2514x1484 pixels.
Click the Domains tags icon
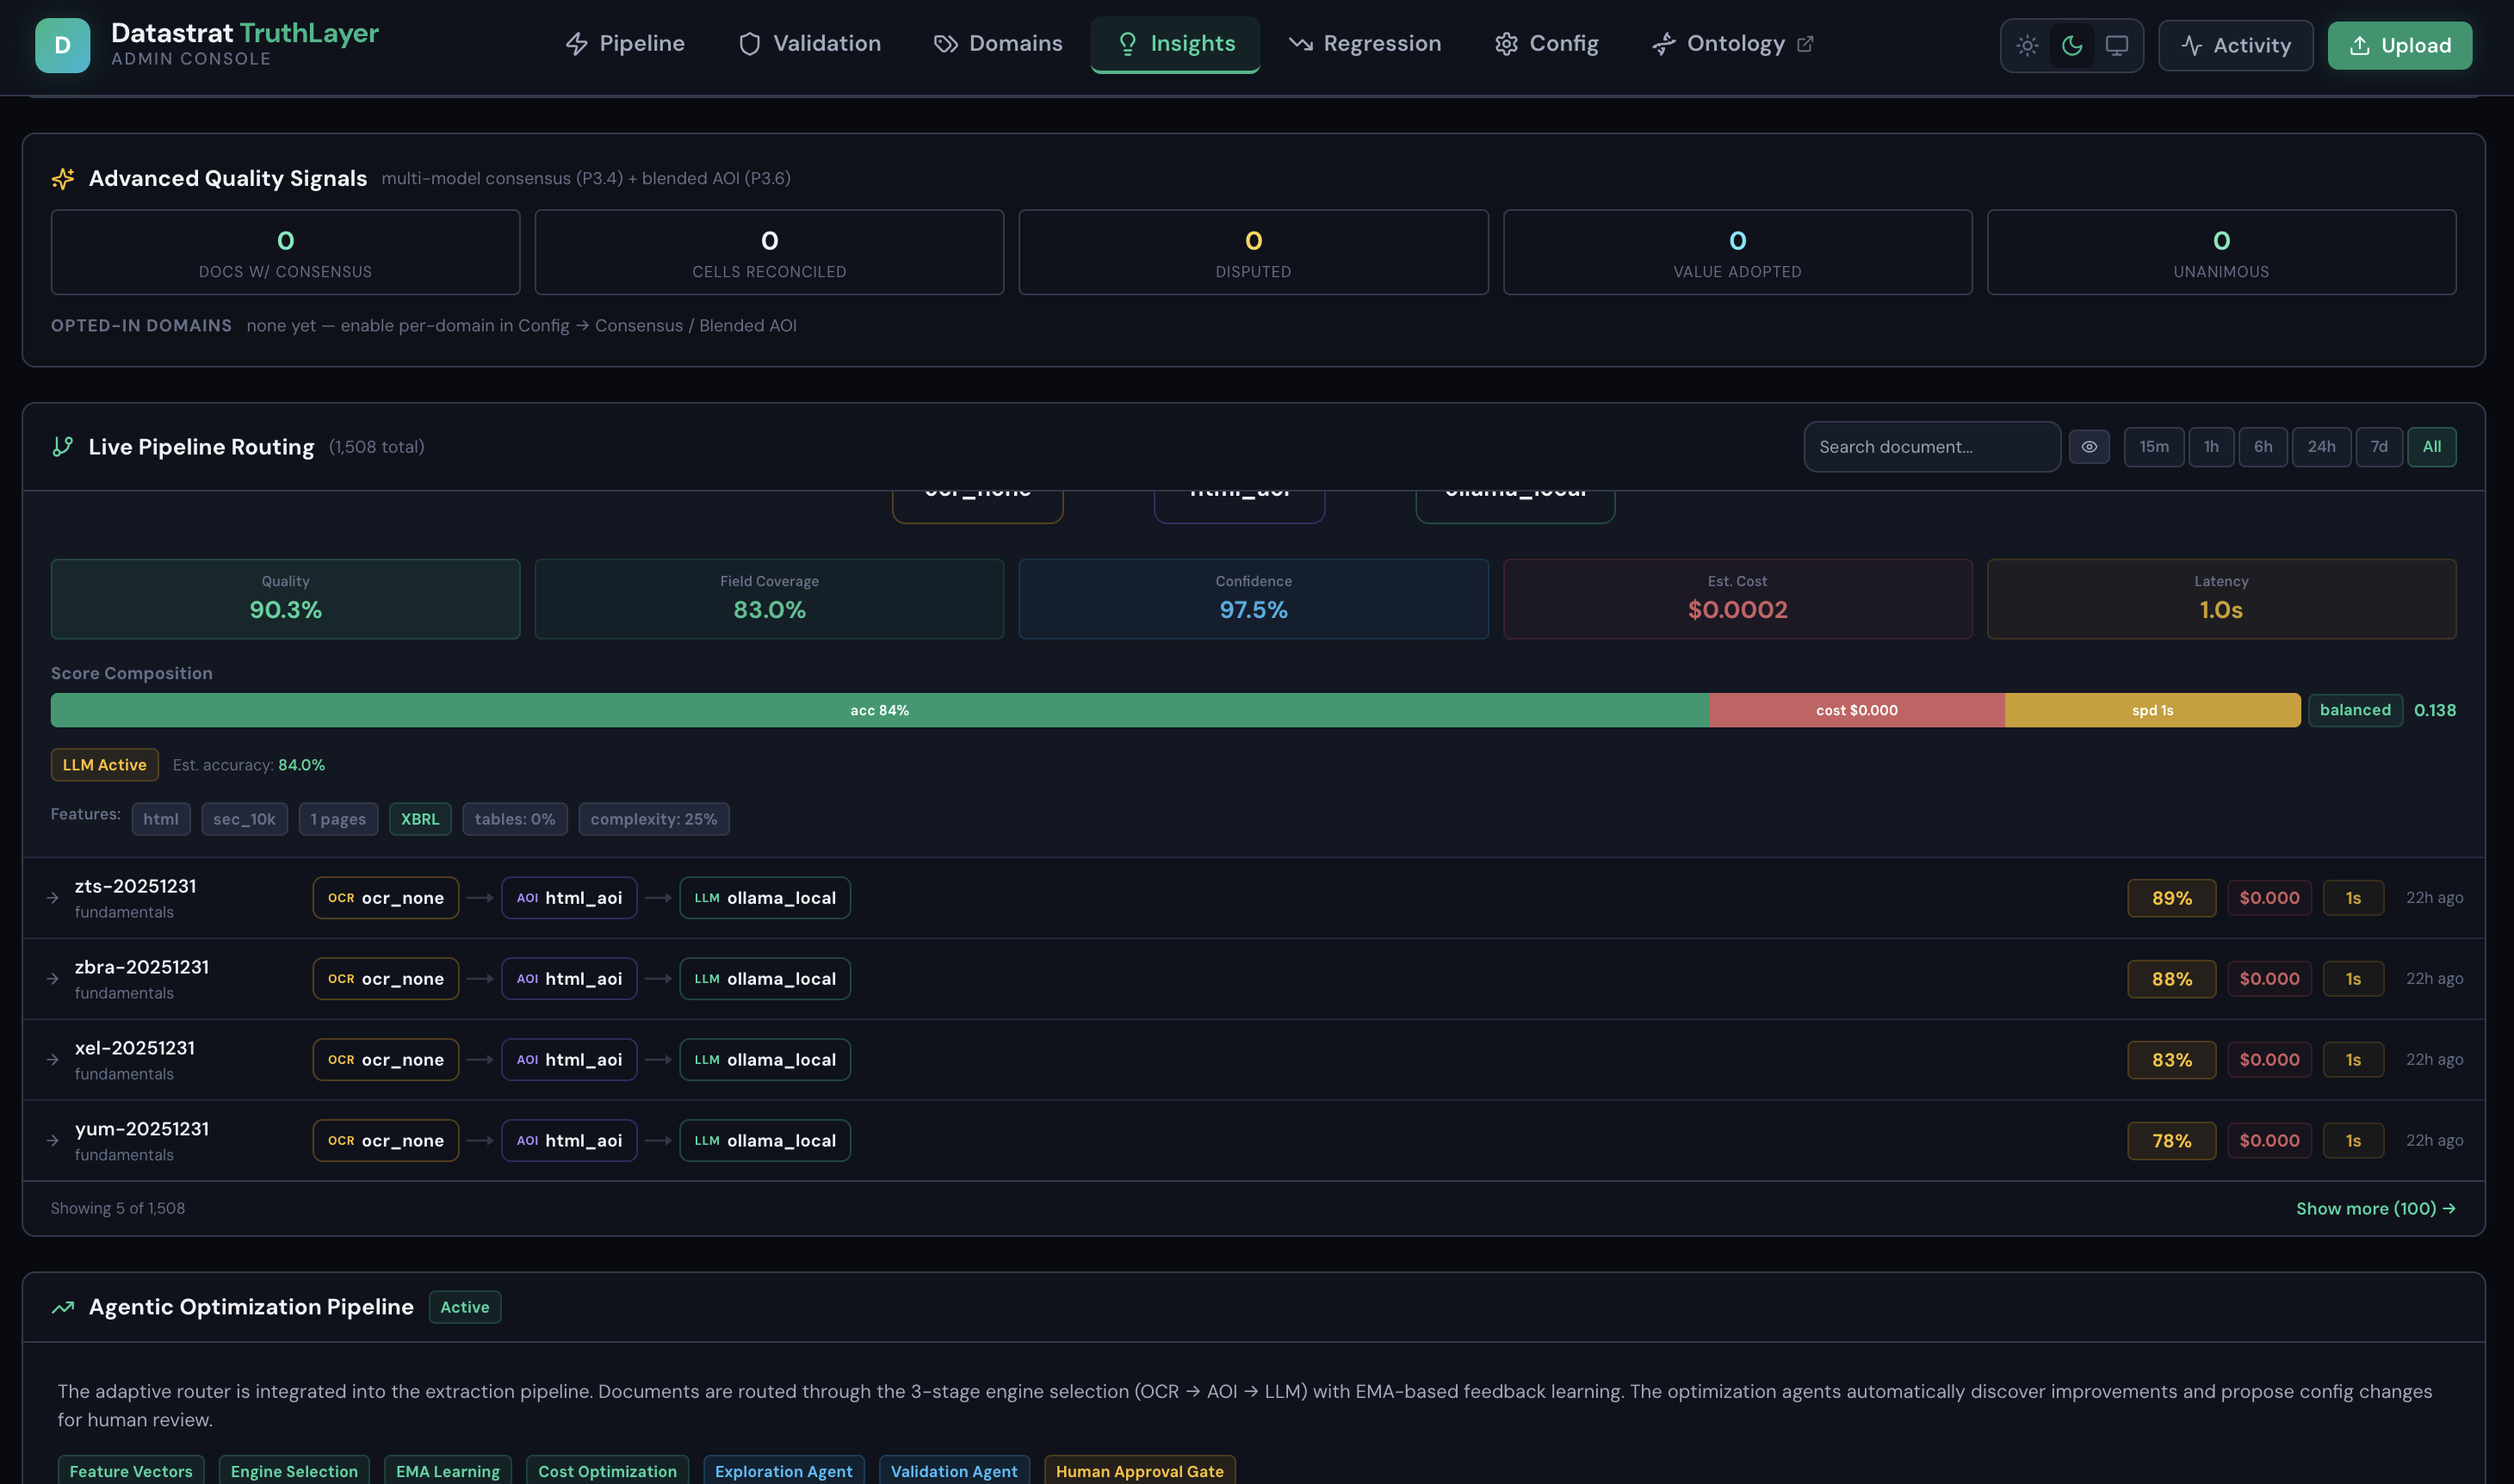click(x=946, y=44)
